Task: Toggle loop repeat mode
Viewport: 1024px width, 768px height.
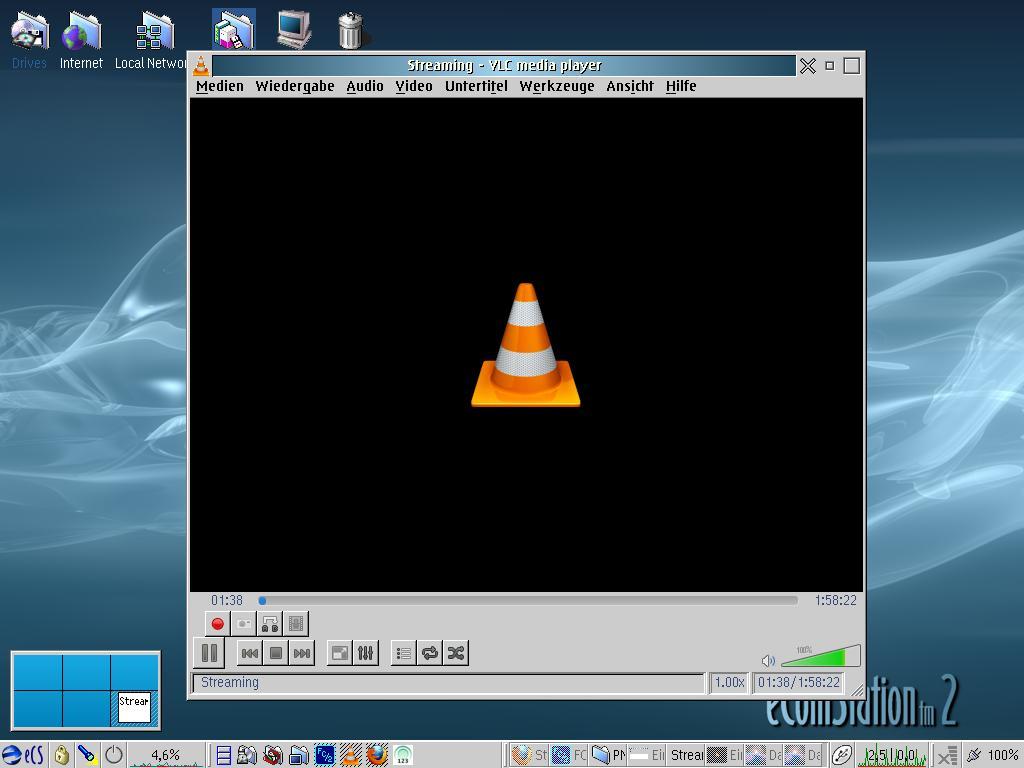Action: coord(430,653)
